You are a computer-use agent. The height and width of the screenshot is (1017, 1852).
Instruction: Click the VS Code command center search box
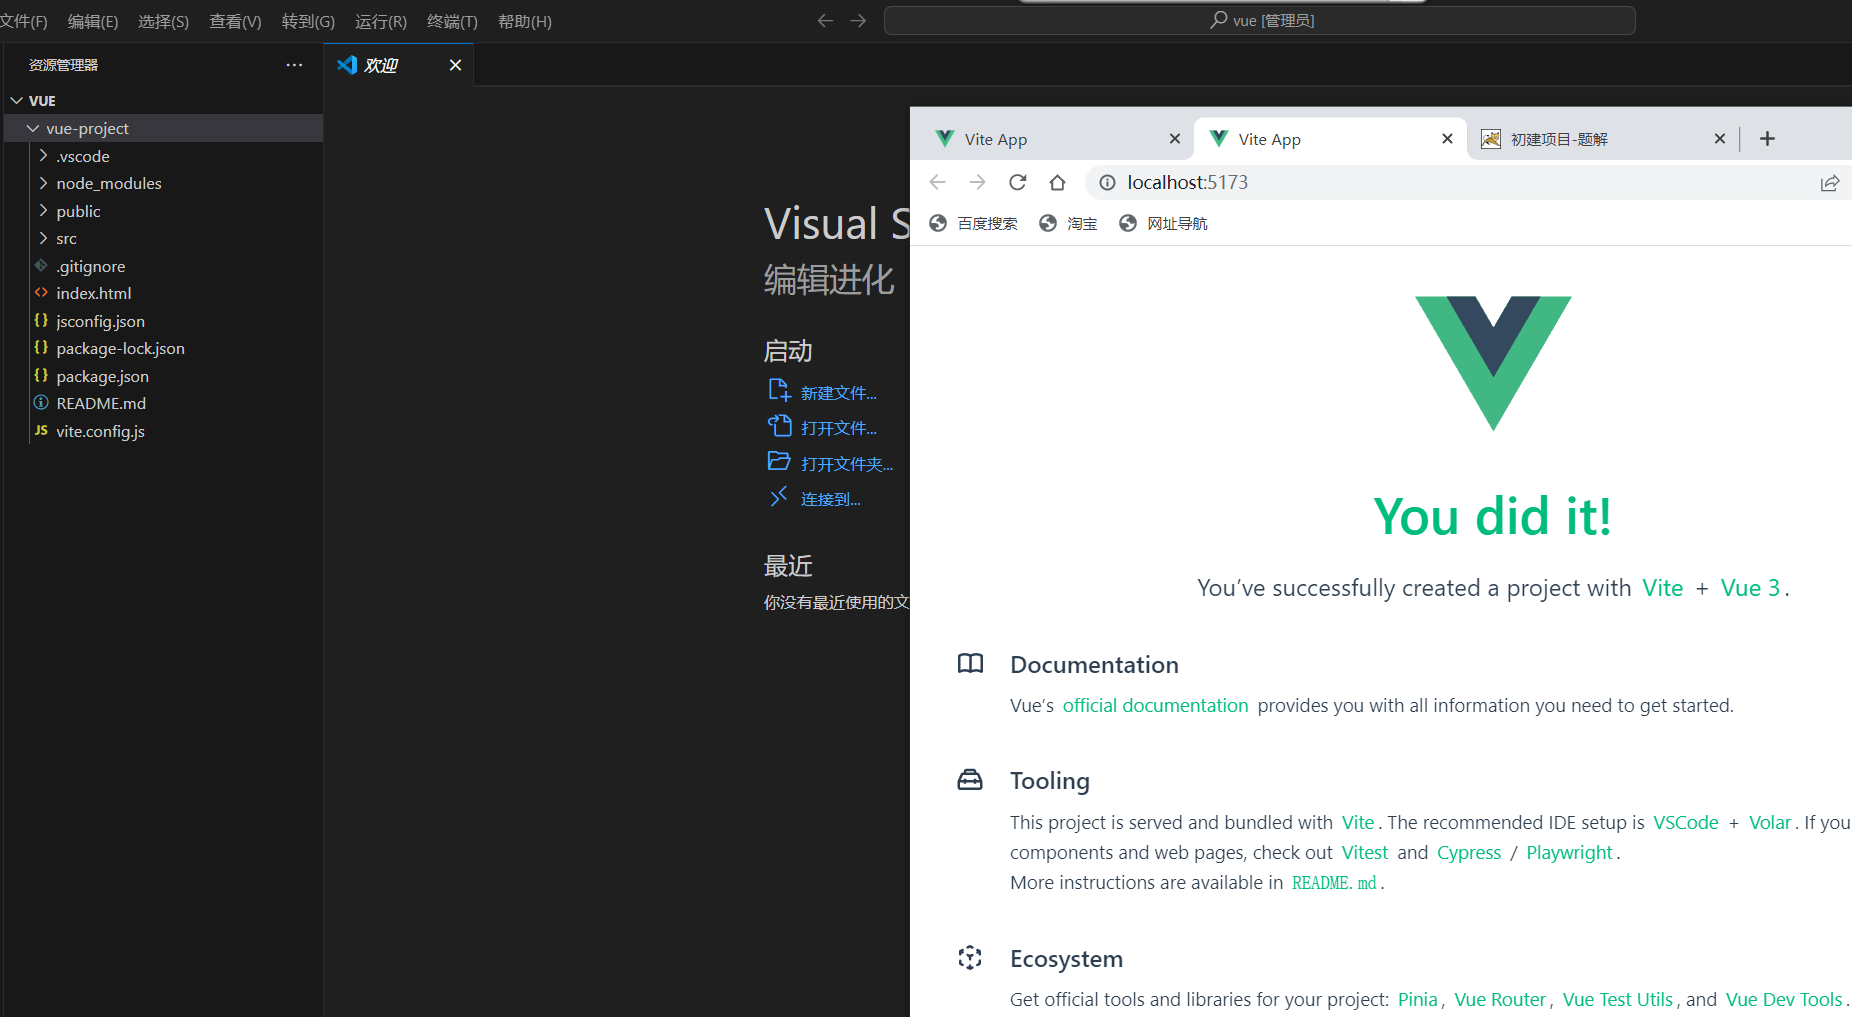[1260, 20]
